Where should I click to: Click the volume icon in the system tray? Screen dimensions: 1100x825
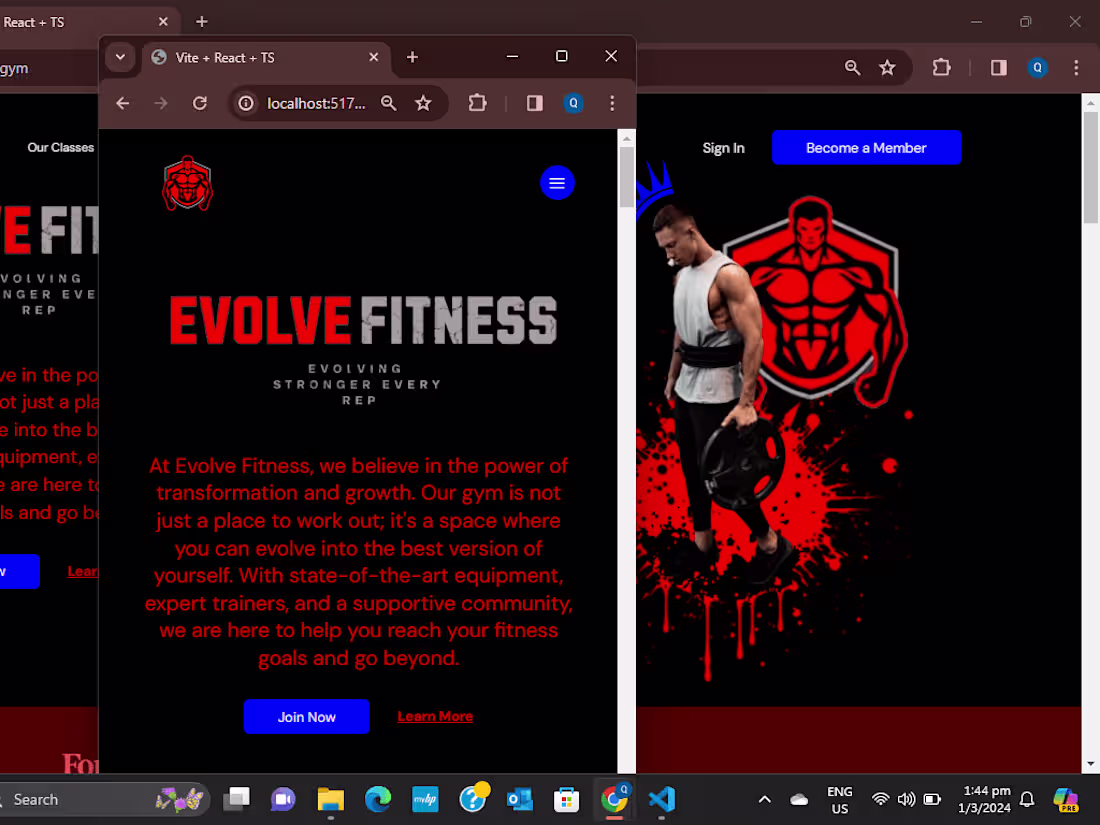tap(906, 800)
